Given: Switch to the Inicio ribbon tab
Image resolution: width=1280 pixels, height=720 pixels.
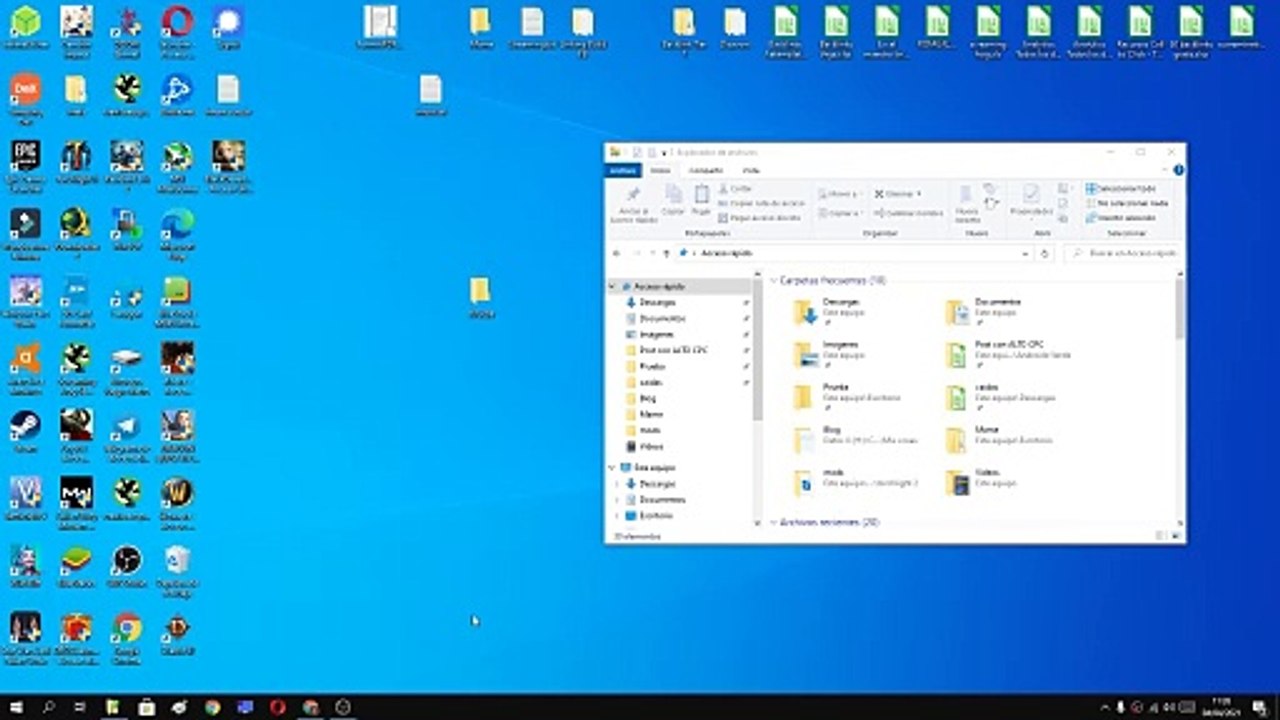Looking at the screenshot, I should pos(661,171).
